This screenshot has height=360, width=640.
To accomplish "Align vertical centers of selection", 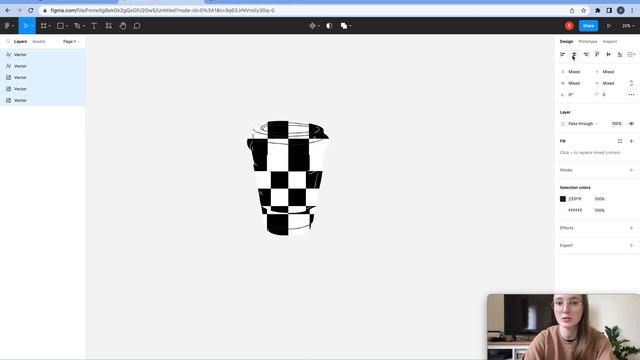I will [609, 54].
